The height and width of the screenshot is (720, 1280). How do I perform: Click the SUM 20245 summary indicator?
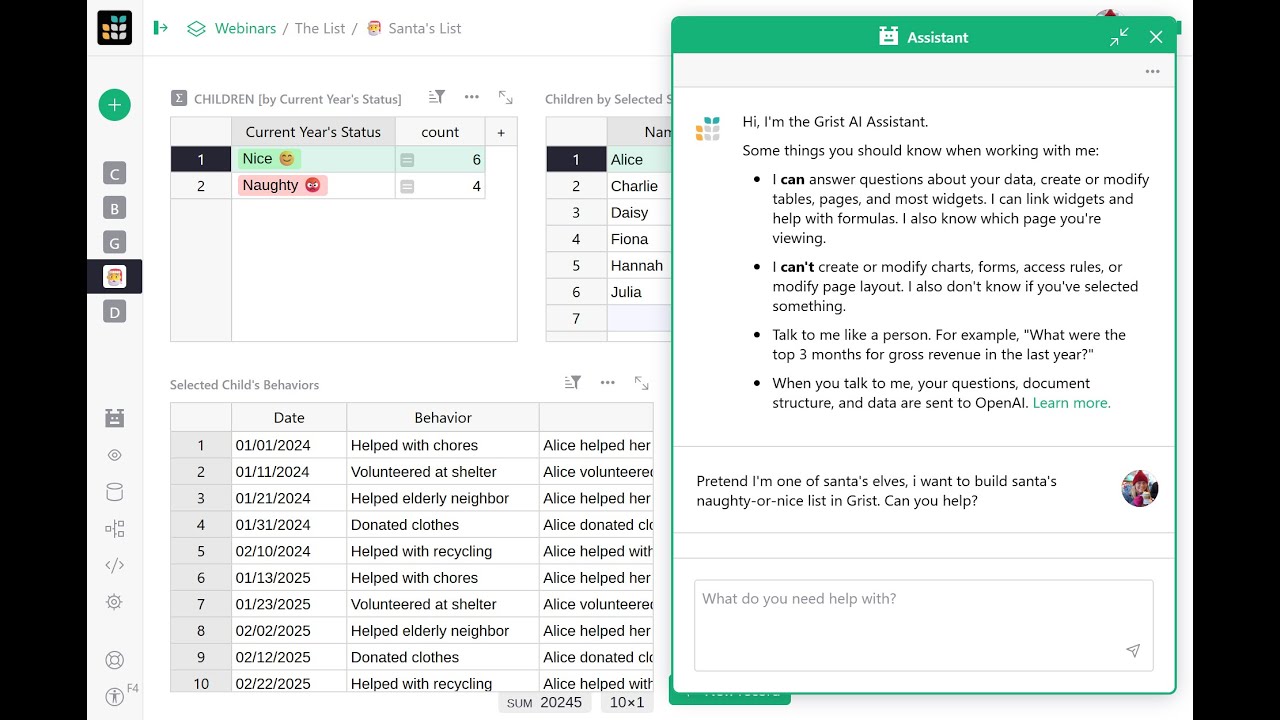(x=545, y=702)
